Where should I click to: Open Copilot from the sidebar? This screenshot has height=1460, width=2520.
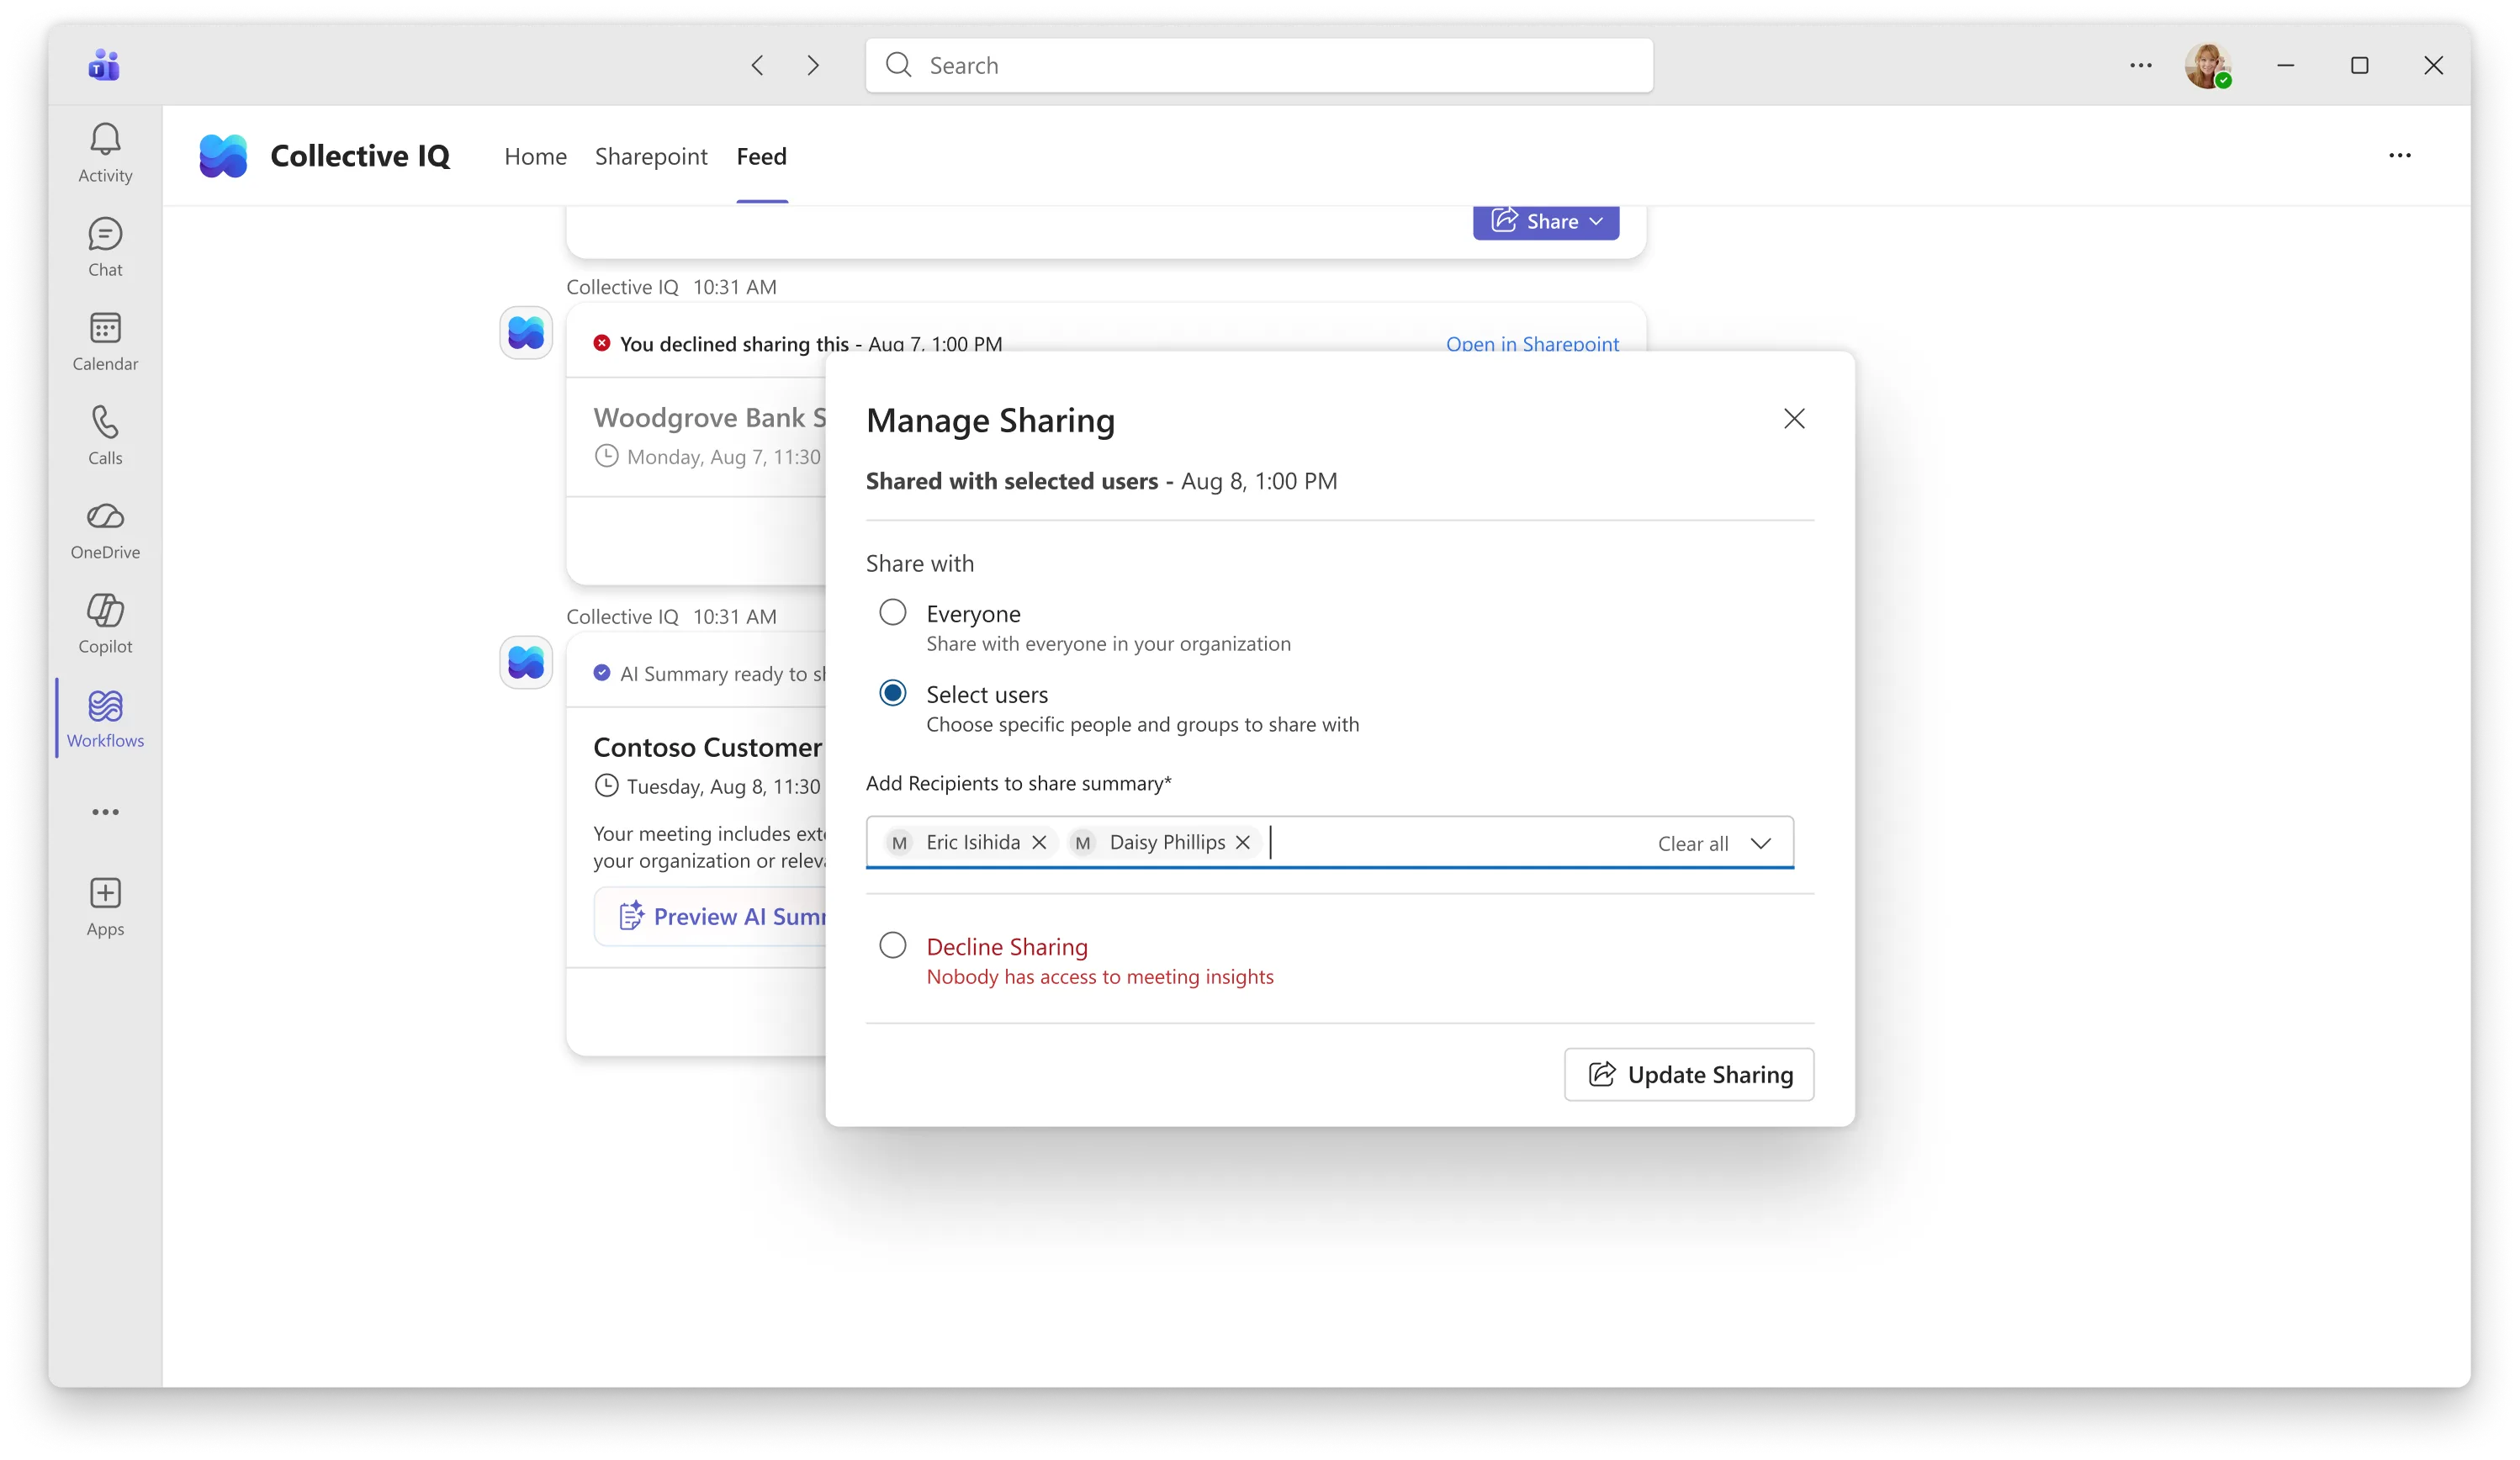click(105, 624)
